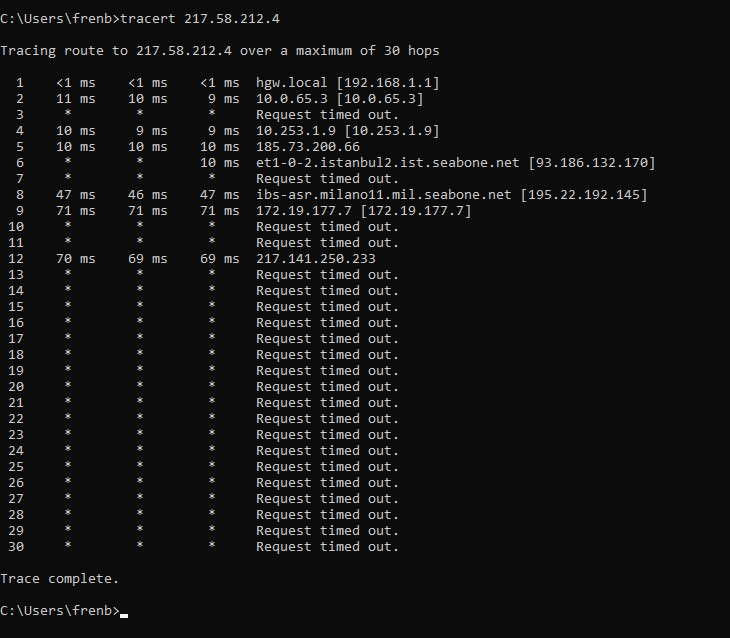730x638 pixels.
Task: Click the hgw.local hostname at hop 1
Action: [291, 83]
